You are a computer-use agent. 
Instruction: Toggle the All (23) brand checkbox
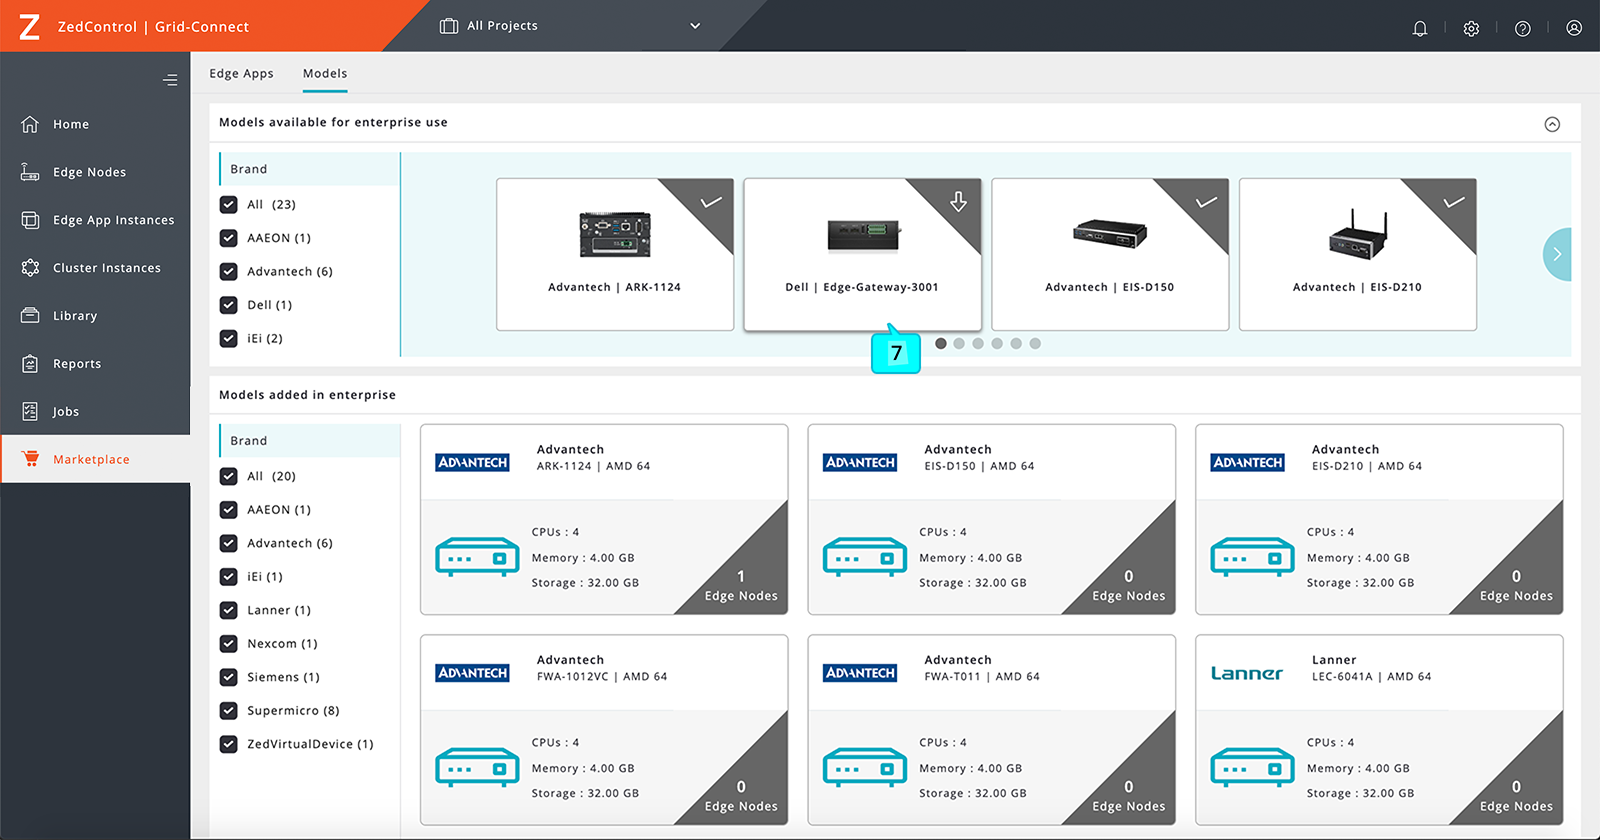(228, 204)
